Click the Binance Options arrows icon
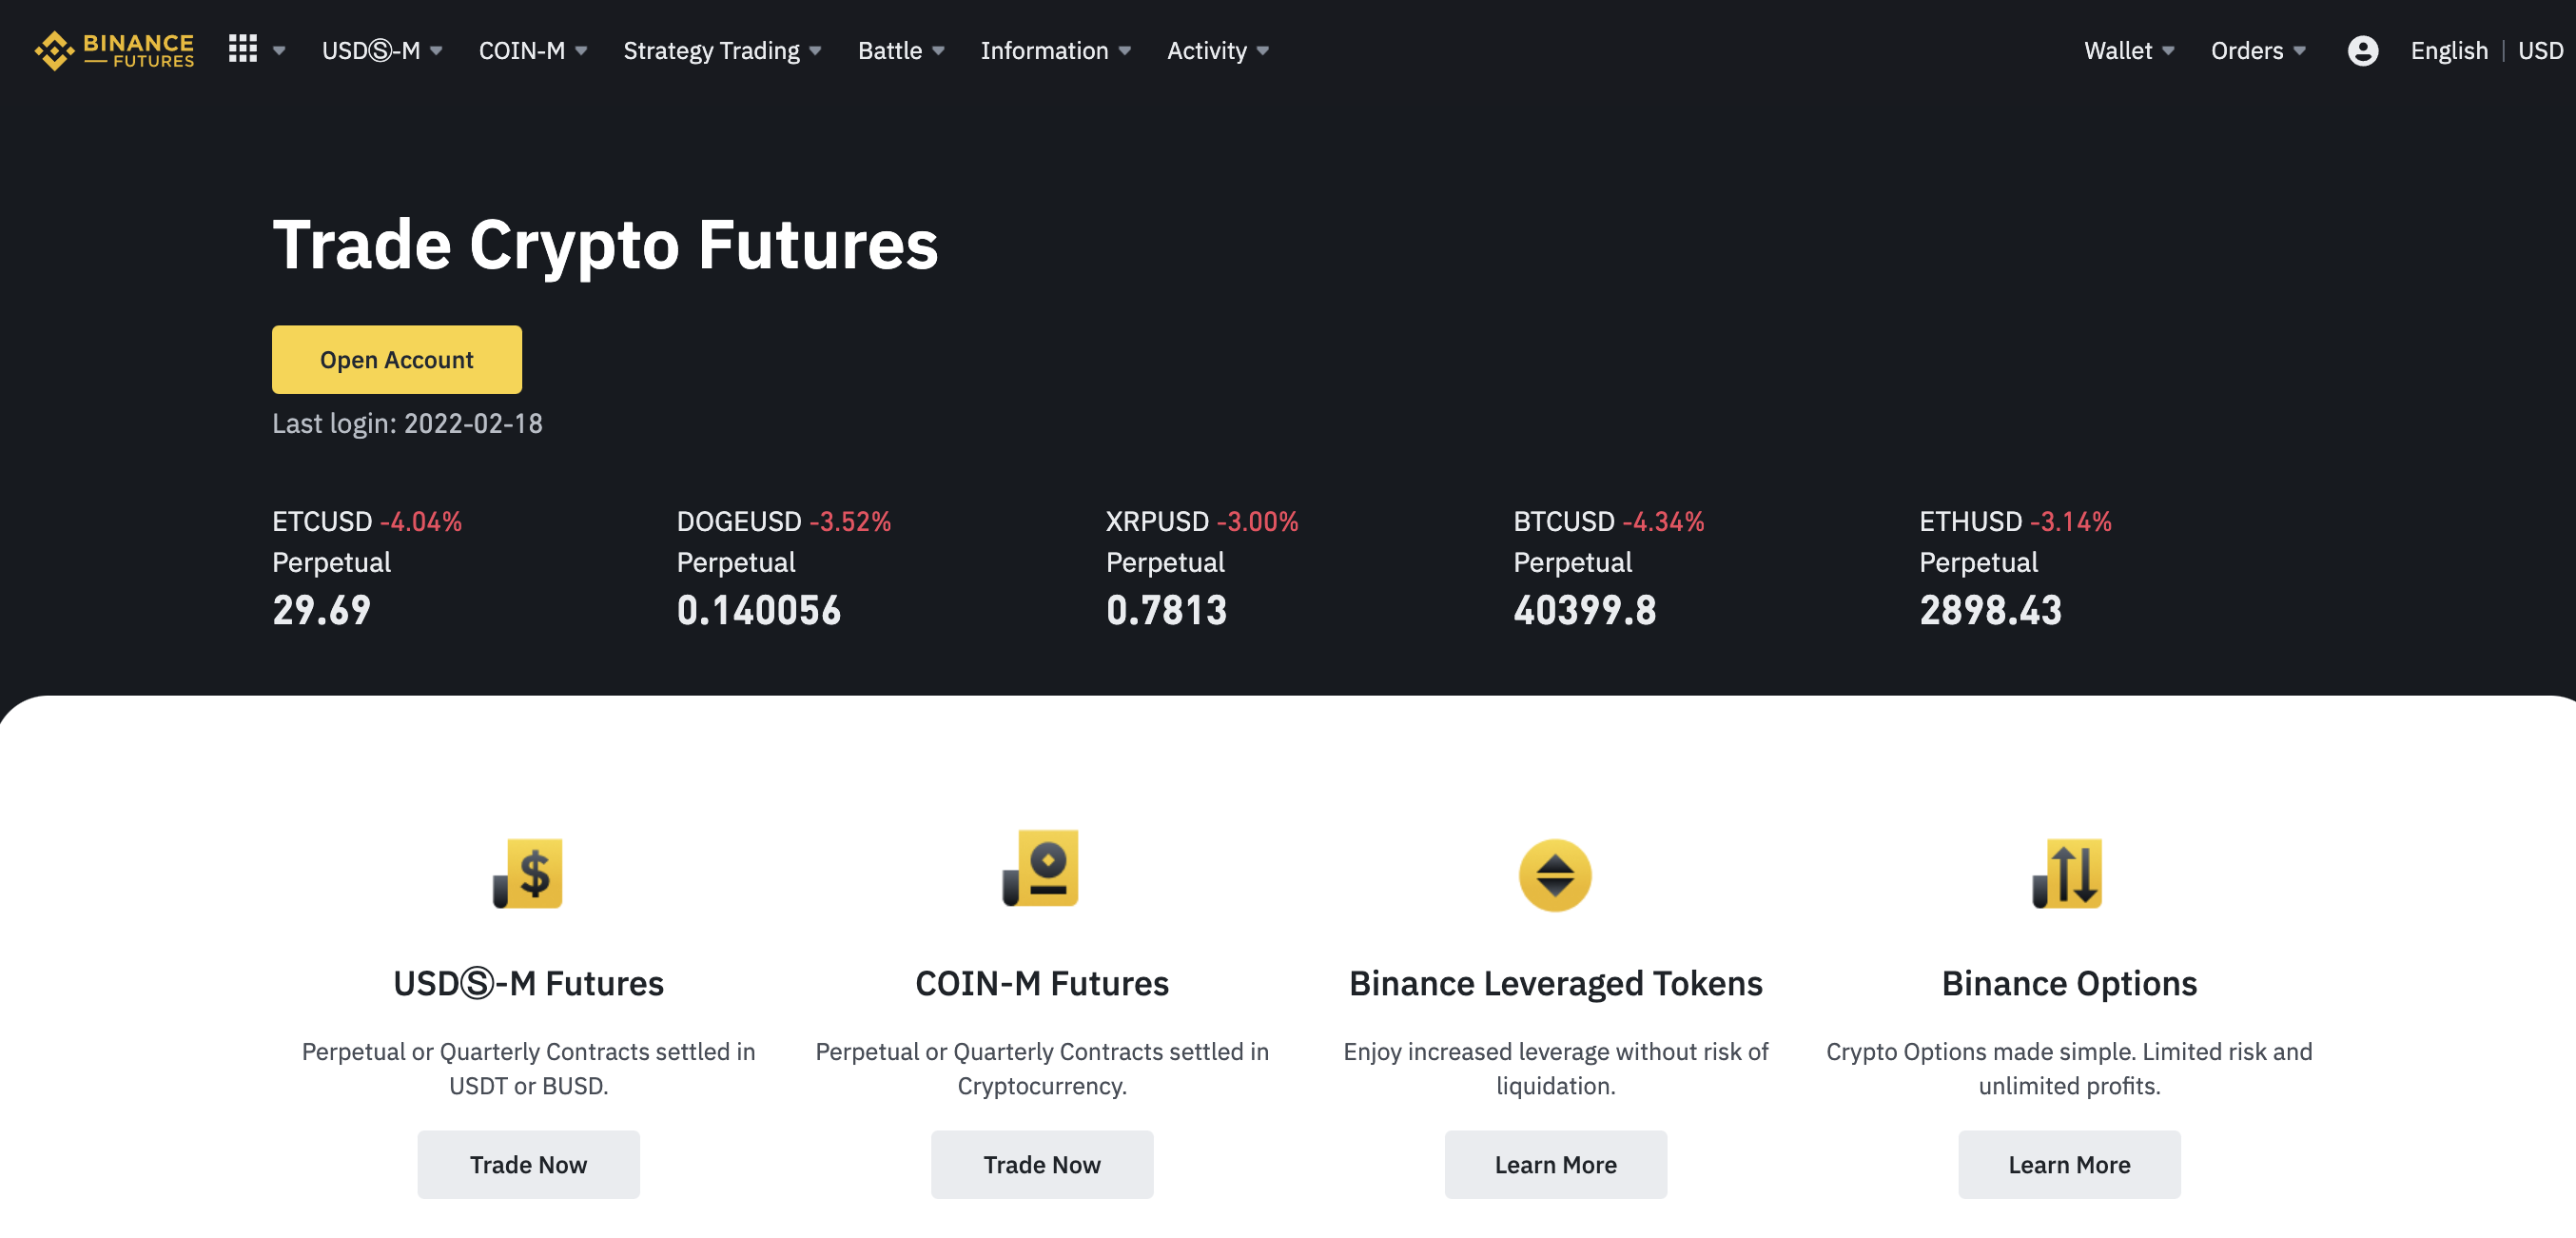This screenshot has width=2576, height=1238. [2069, 872]
